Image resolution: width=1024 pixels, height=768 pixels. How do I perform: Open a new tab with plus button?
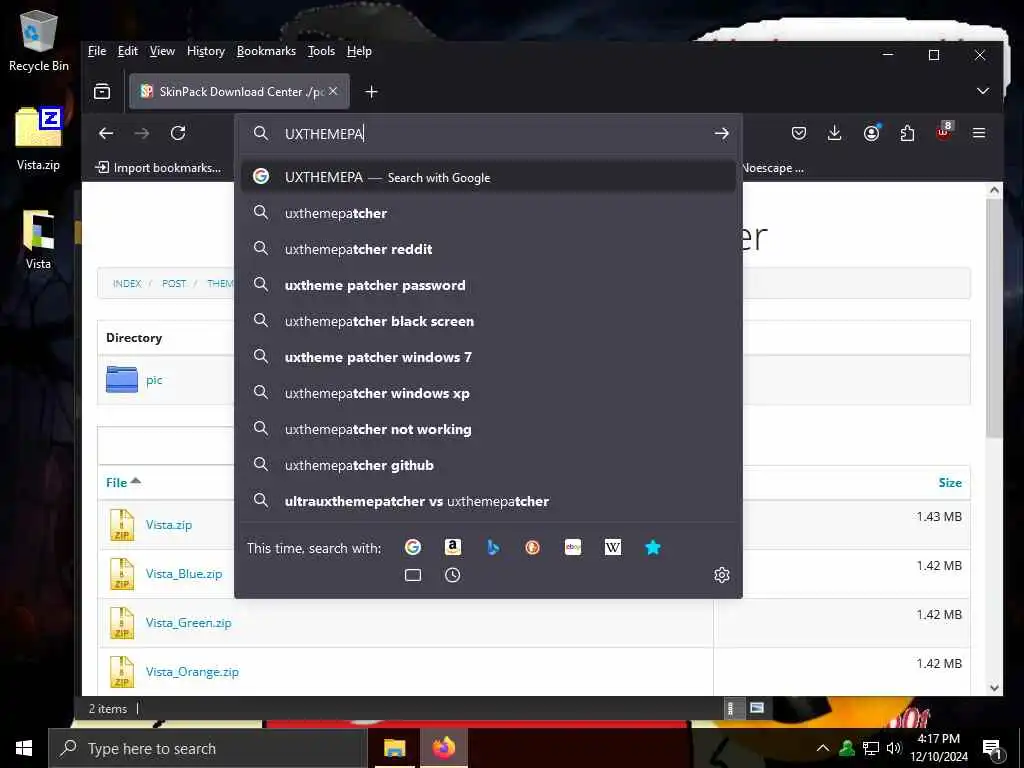[371, 92]
